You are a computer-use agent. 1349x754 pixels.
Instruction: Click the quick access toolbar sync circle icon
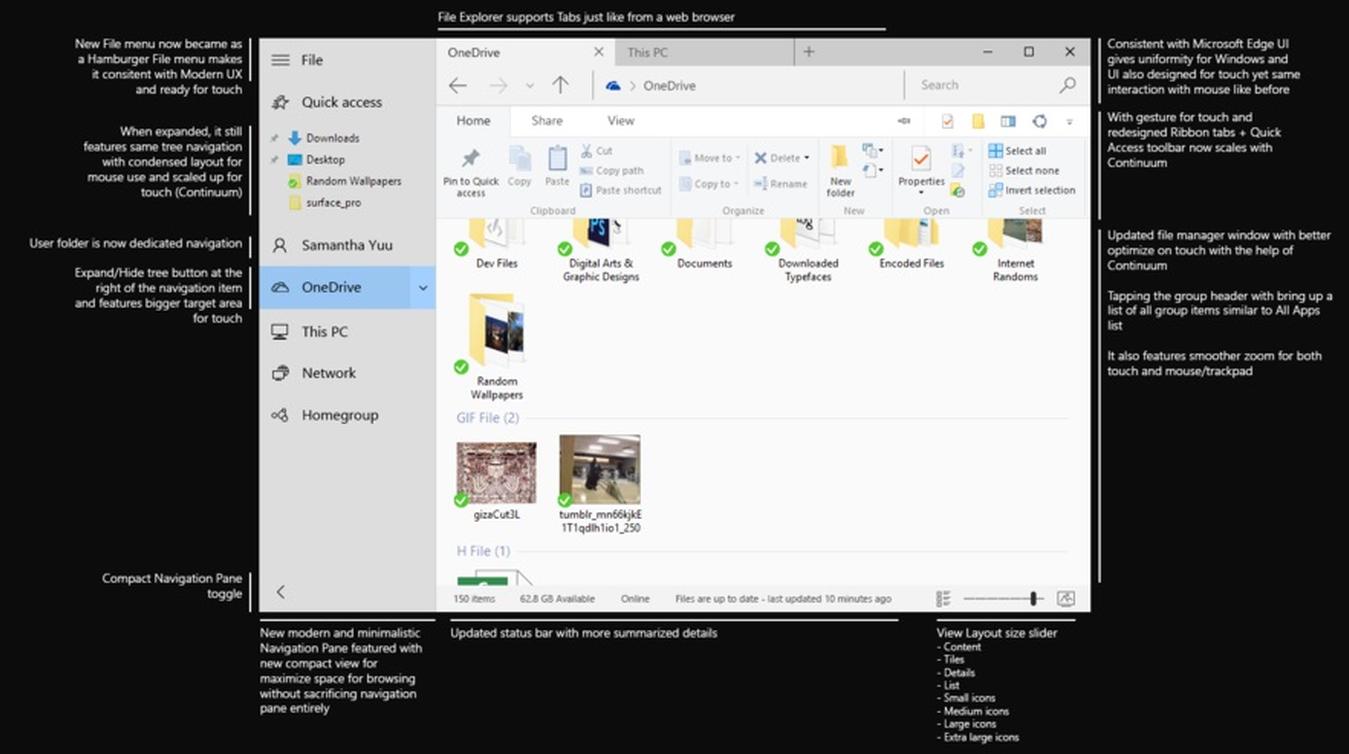coord(1039,121)
